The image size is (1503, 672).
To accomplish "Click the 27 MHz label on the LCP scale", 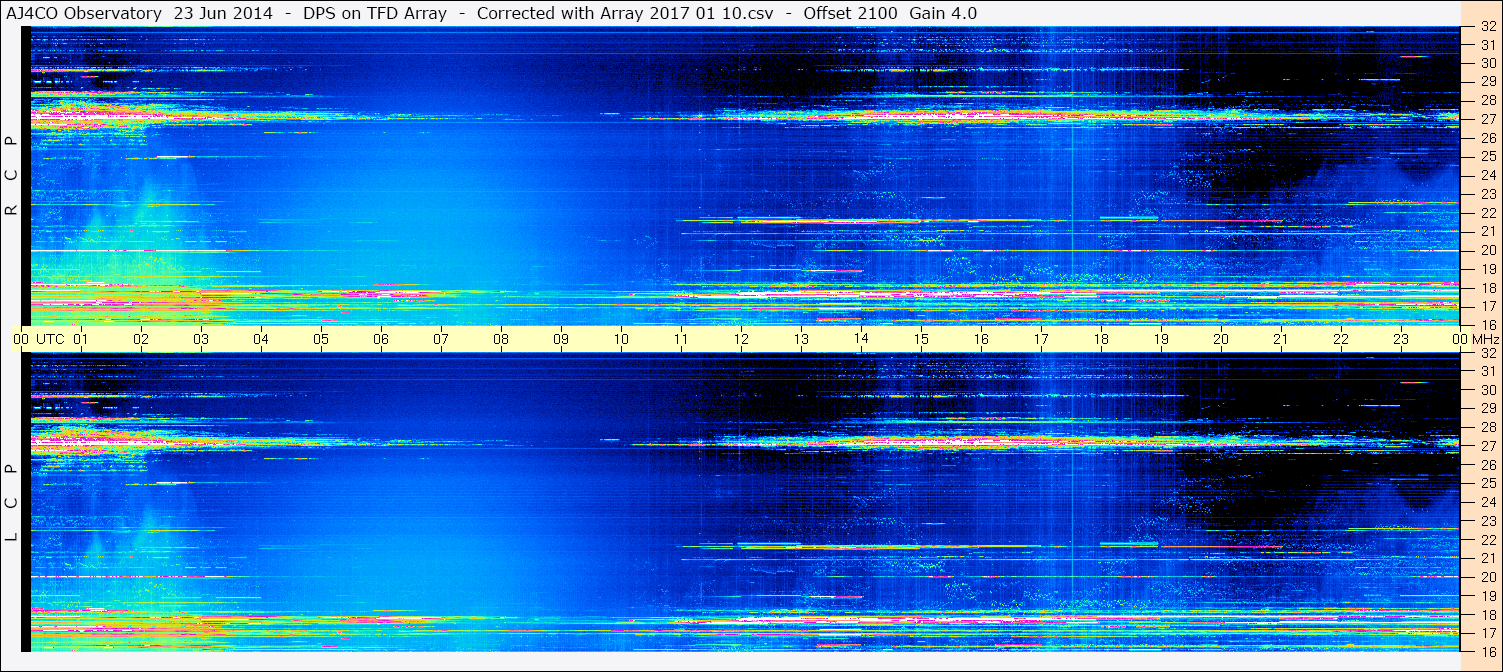I will pyautogui.click(x=1487, y=446).
